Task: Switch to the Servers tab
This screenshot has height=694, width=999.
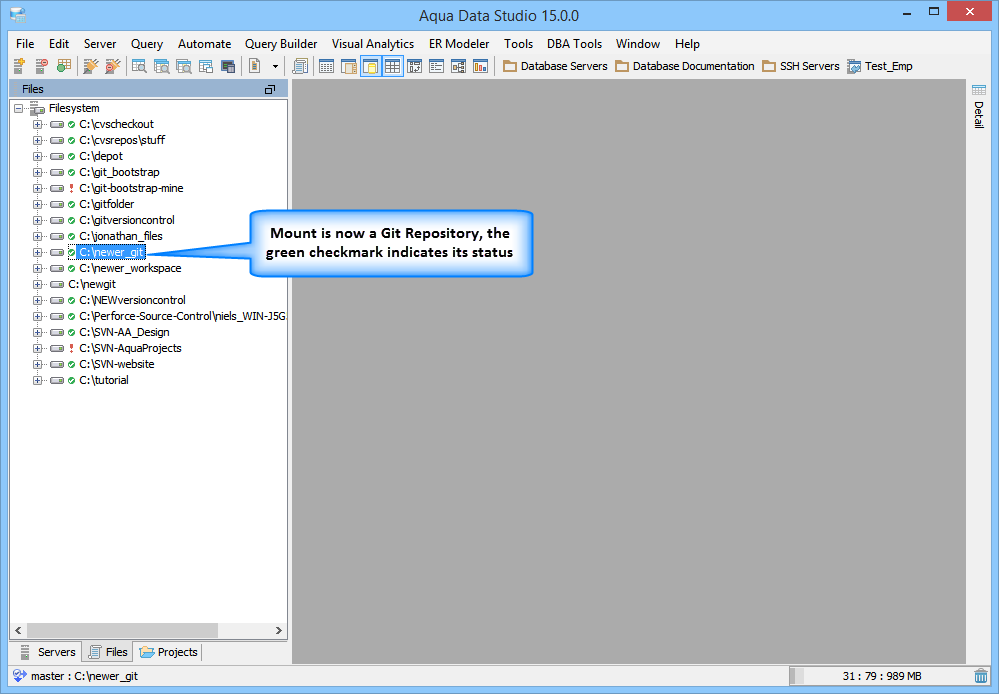Action: [x=47, y=652]
